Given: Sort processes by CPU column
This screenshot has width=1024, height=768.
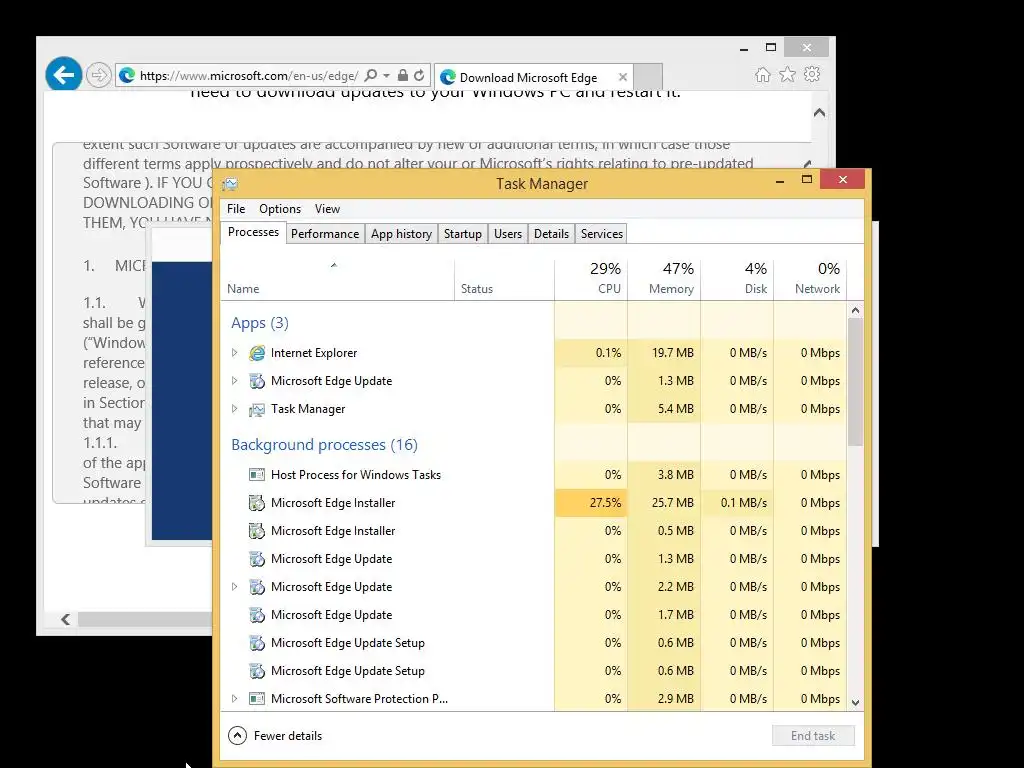Looking at the screenshot, I should [x=591, y=280].
